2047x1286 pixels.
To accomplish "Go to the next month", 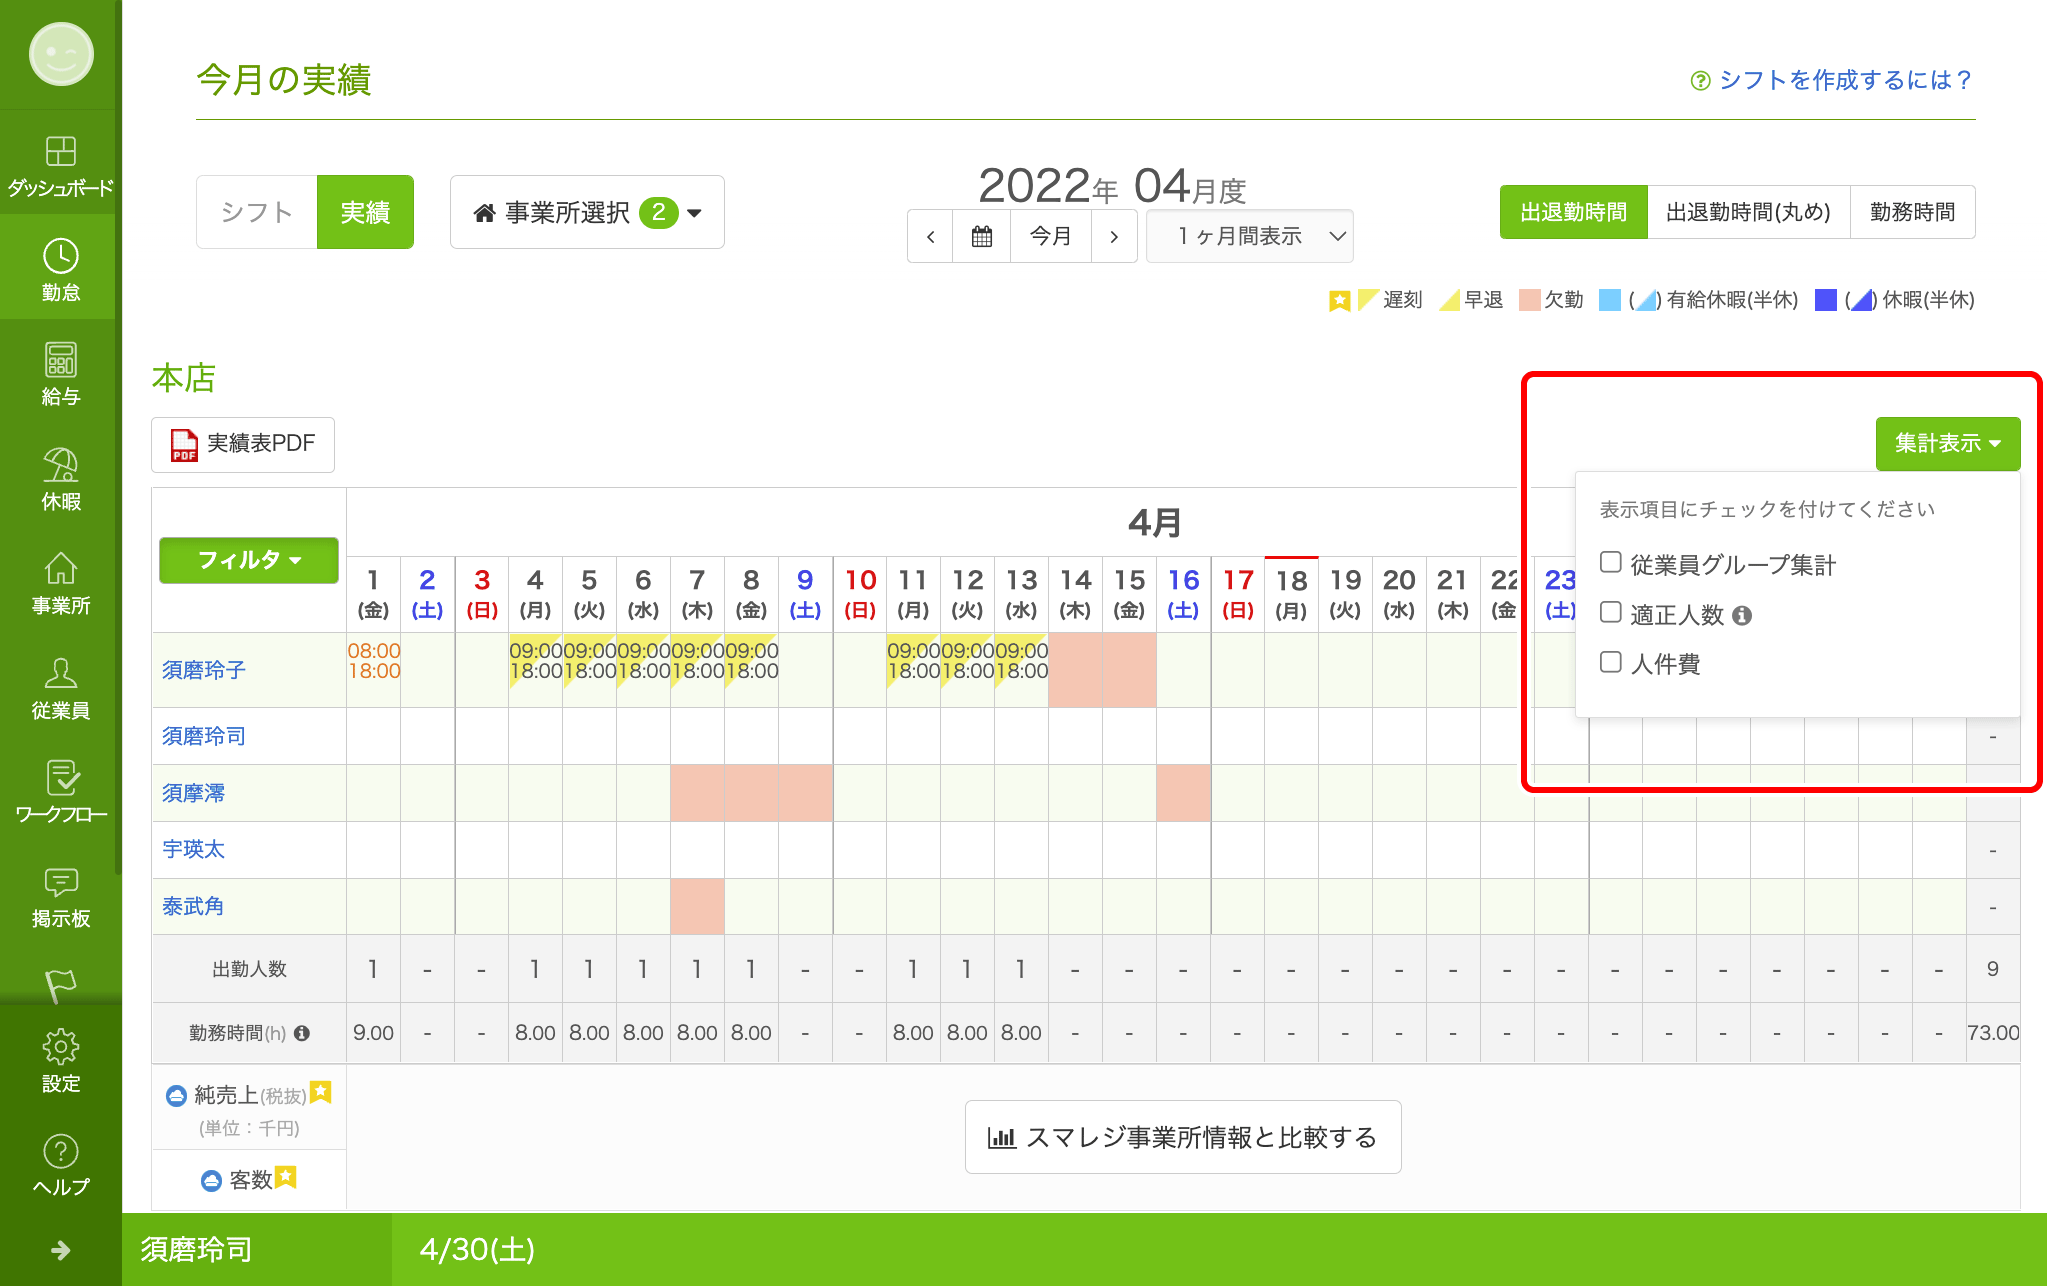I will [1114, 236].
